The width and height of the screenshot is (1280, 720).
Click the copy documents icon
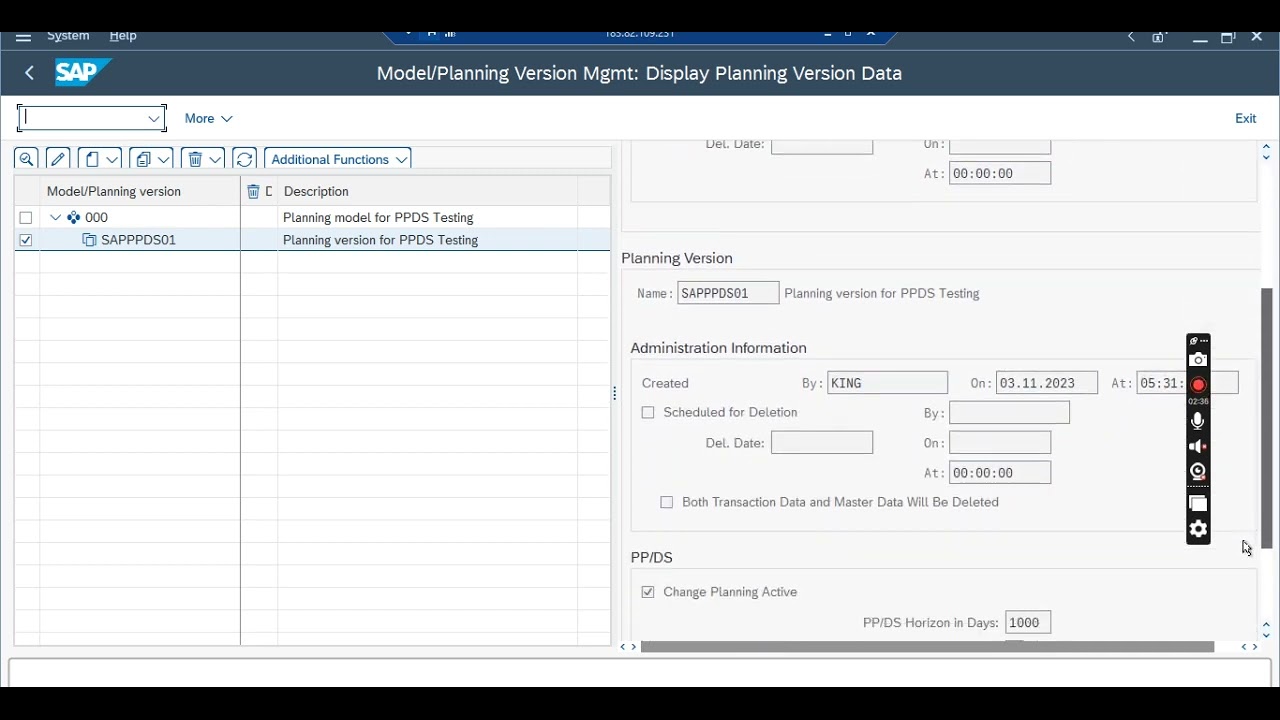click(x=143, y=159)
